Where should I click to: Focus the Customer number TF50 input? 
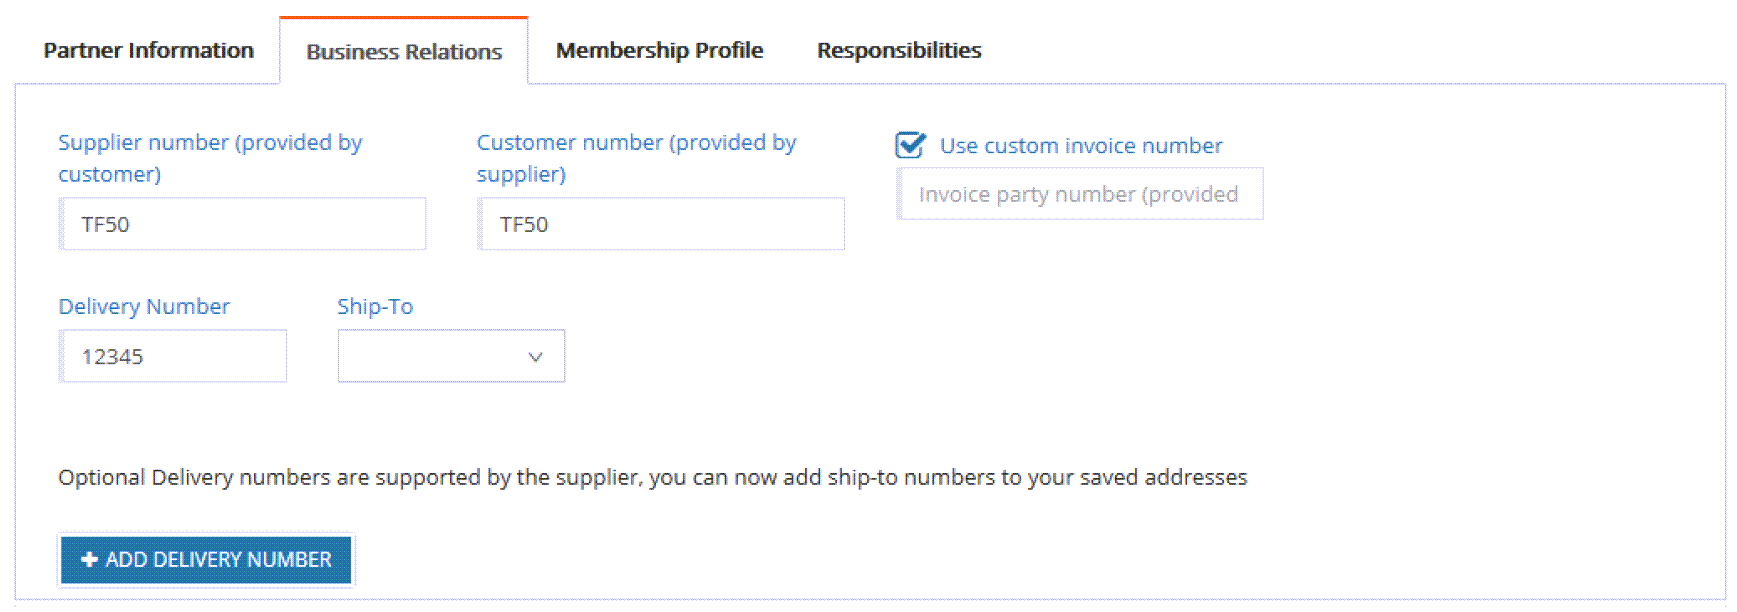pos(660,224)
